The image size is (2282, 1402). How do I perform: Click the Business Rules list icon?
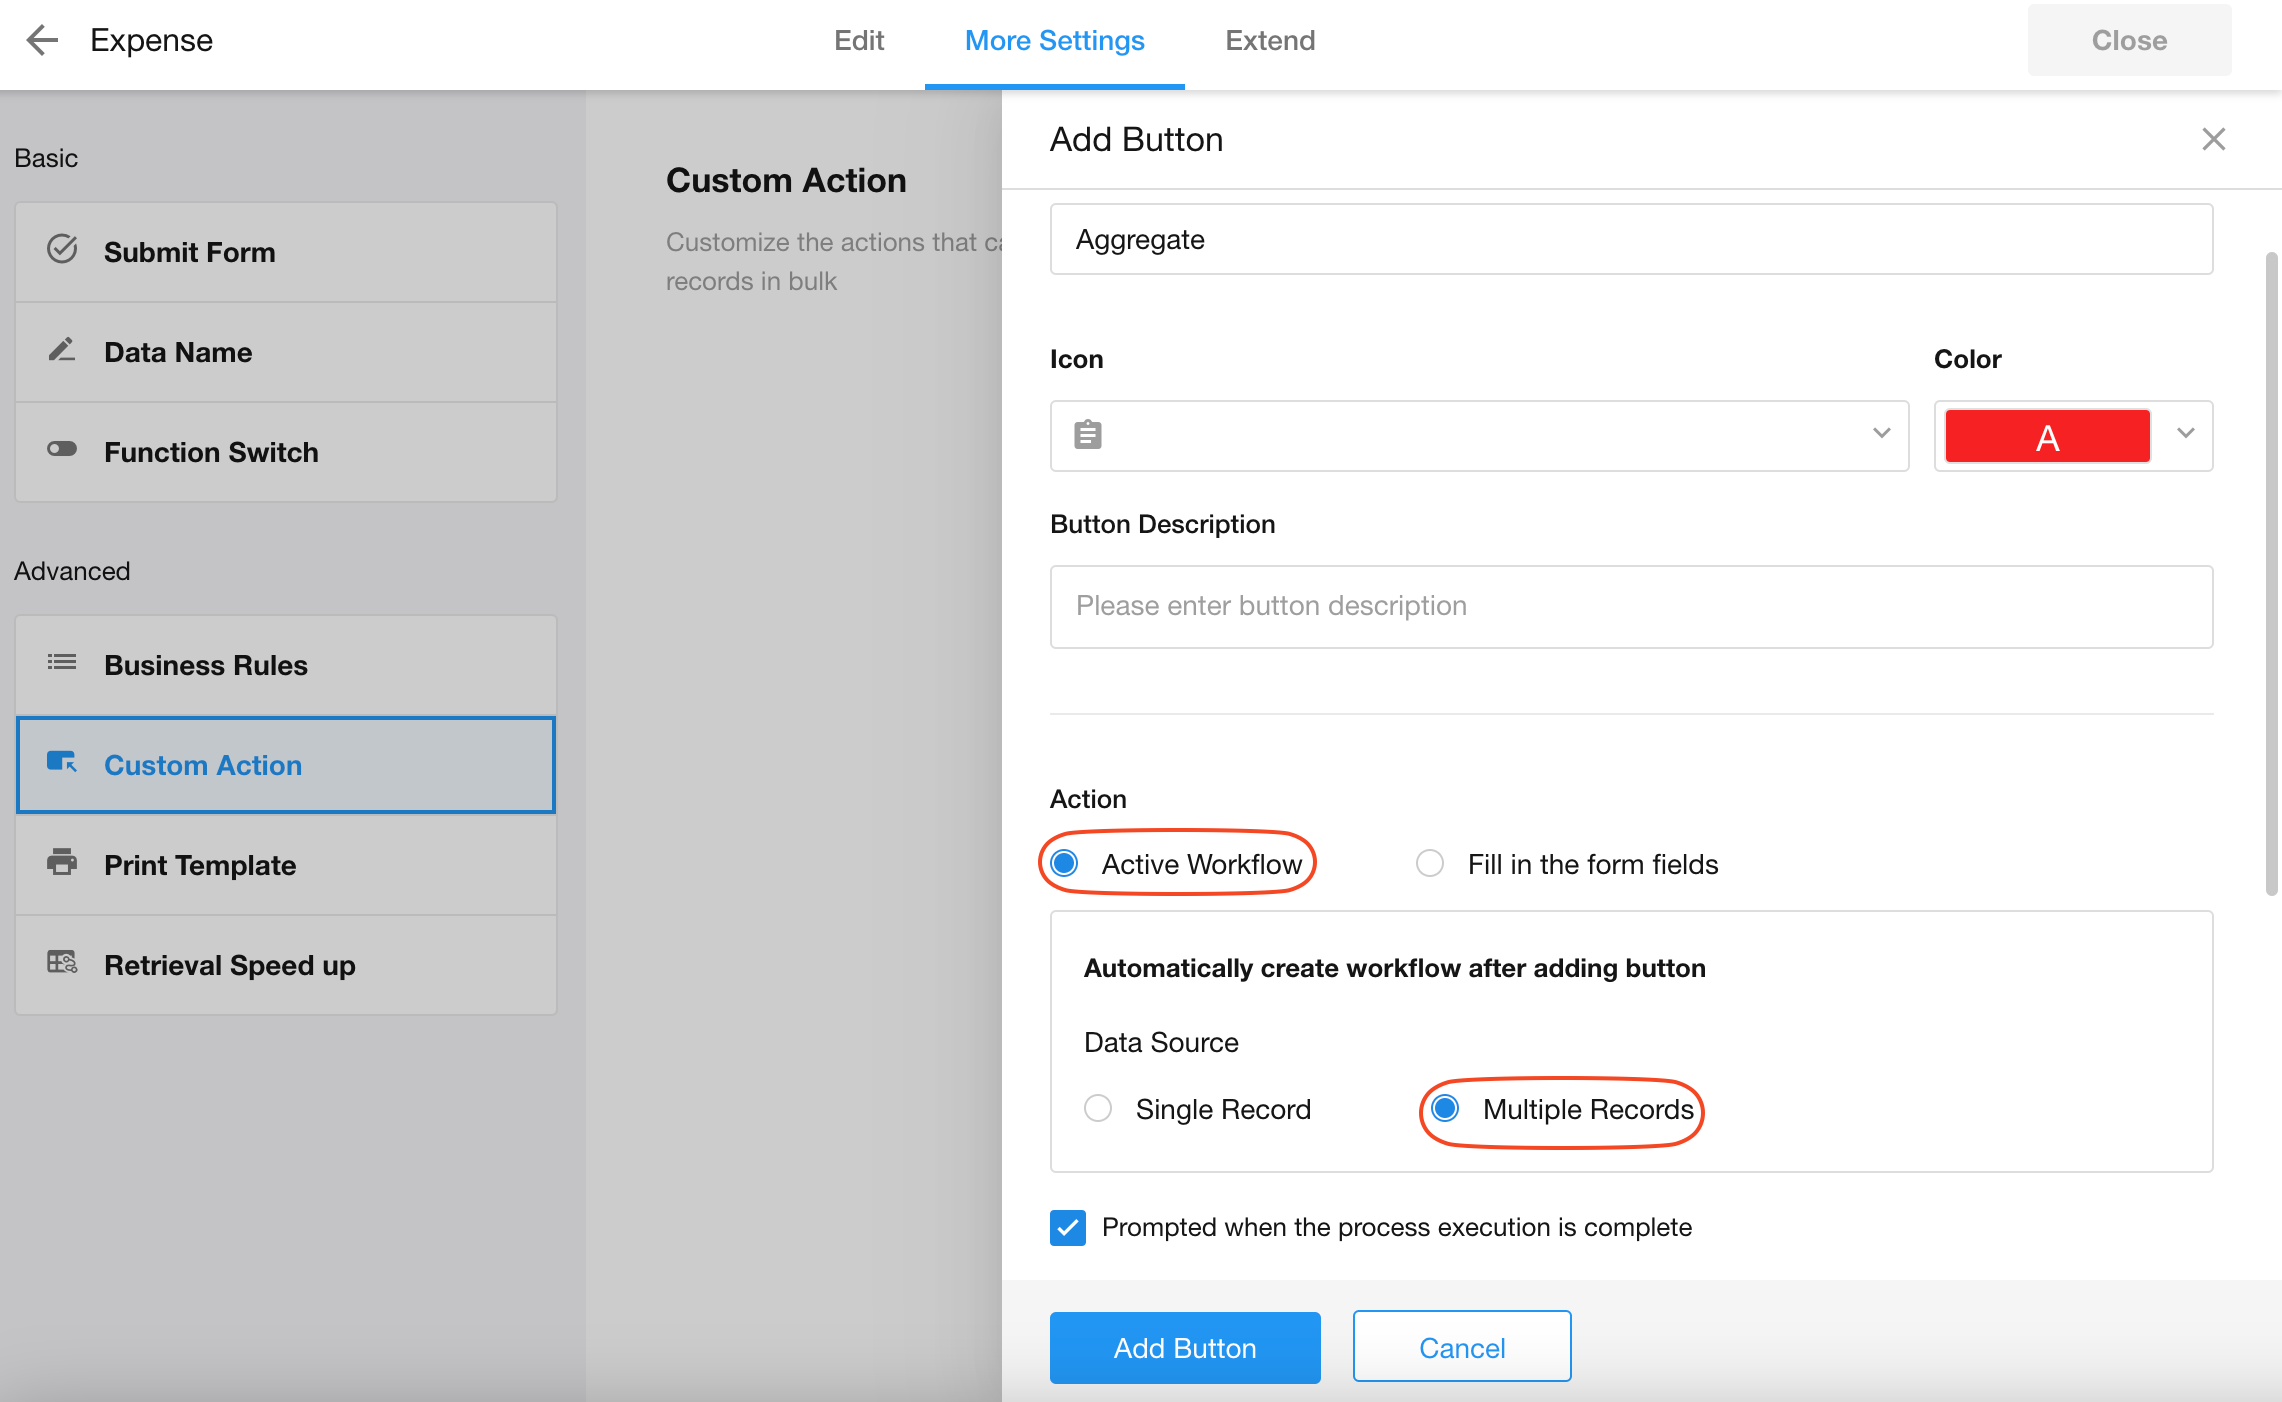point(62,662)
